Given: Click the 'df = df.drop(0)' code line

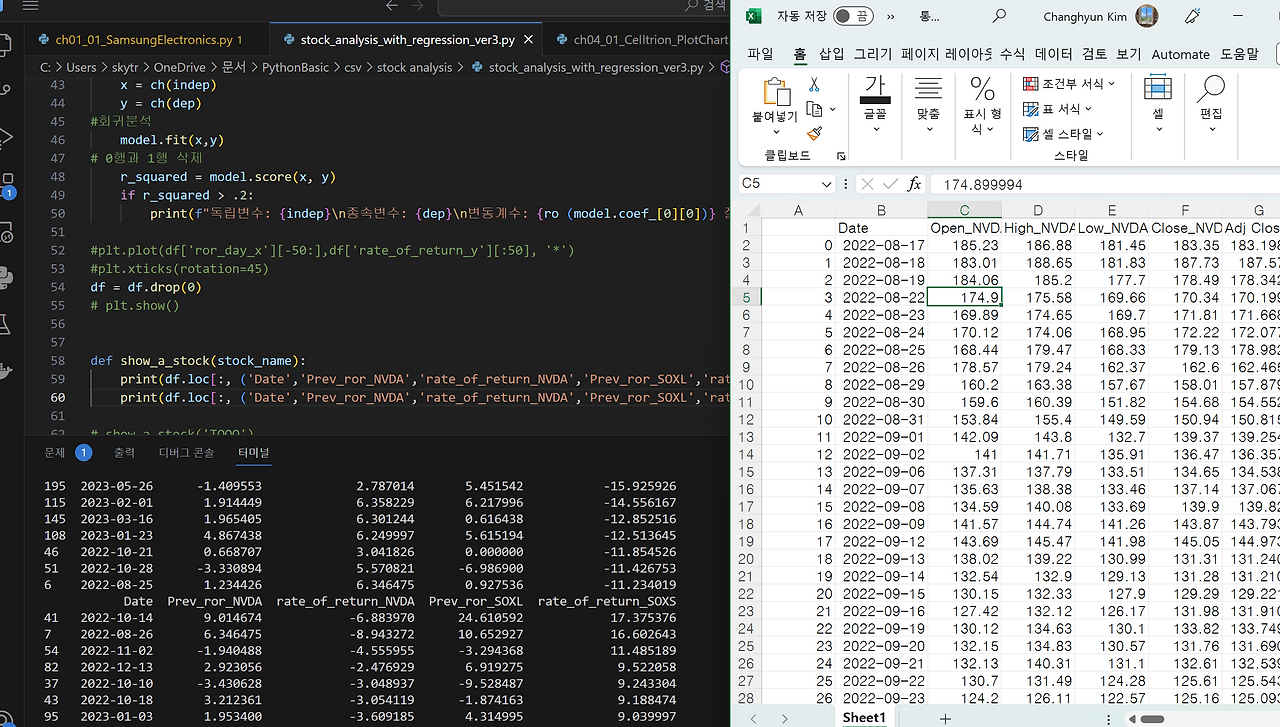Looking at the screenshot, I should 145,287.
